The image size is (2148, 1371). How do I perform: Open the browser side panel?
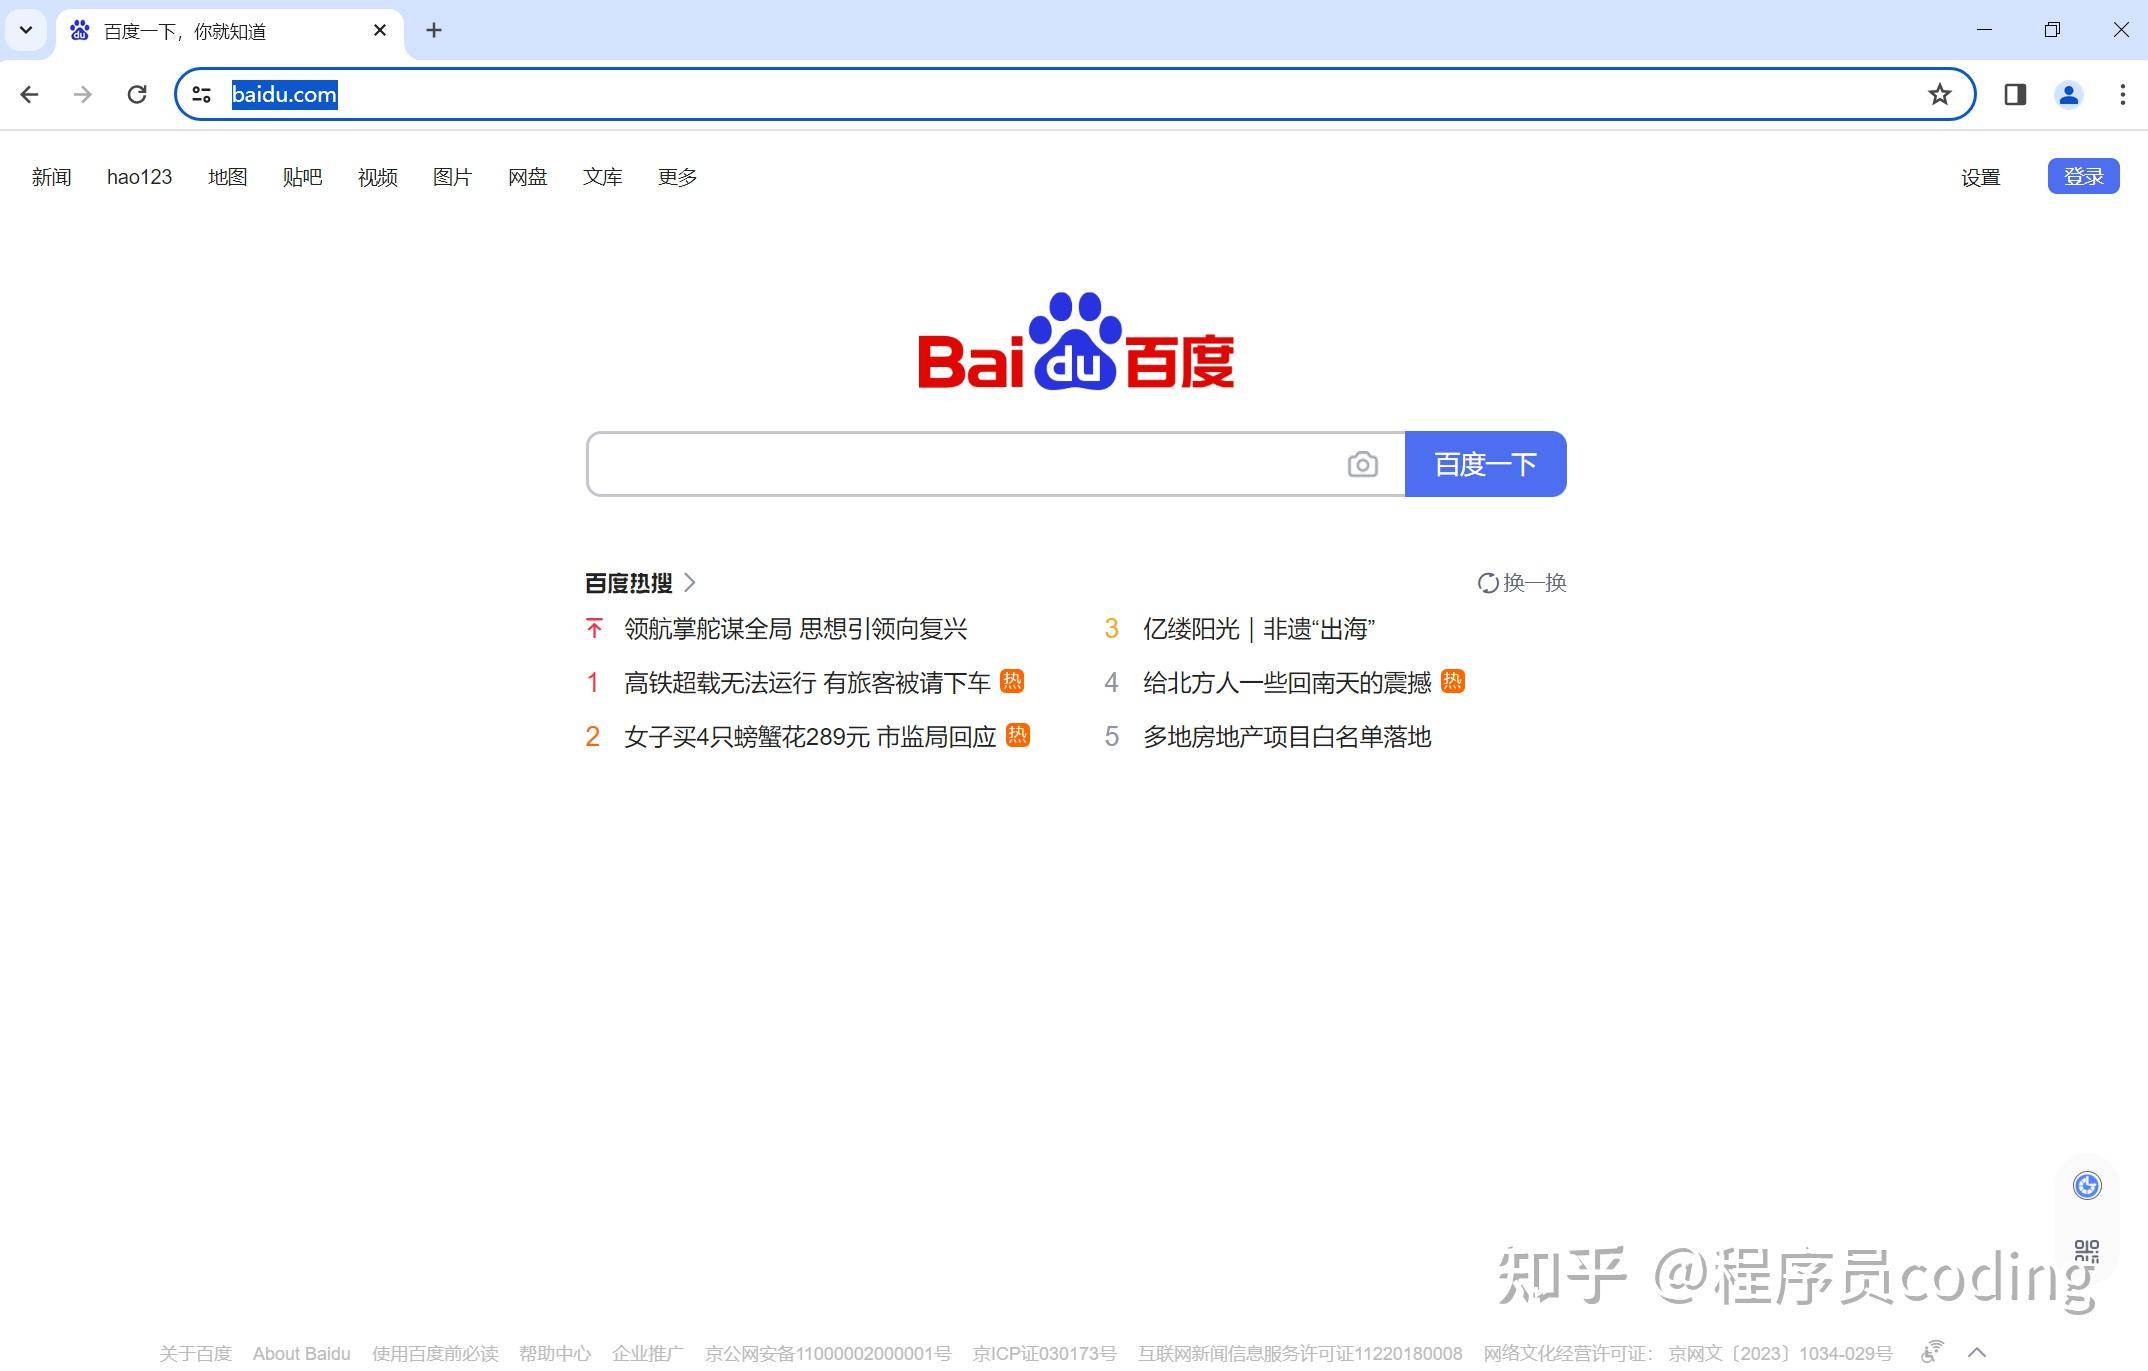coord(2015,94)
